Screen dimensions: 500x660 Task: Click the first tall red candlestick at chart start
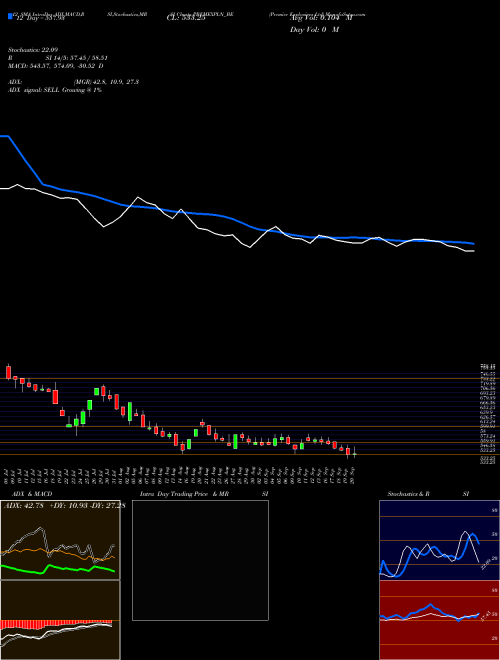point(8,372)
